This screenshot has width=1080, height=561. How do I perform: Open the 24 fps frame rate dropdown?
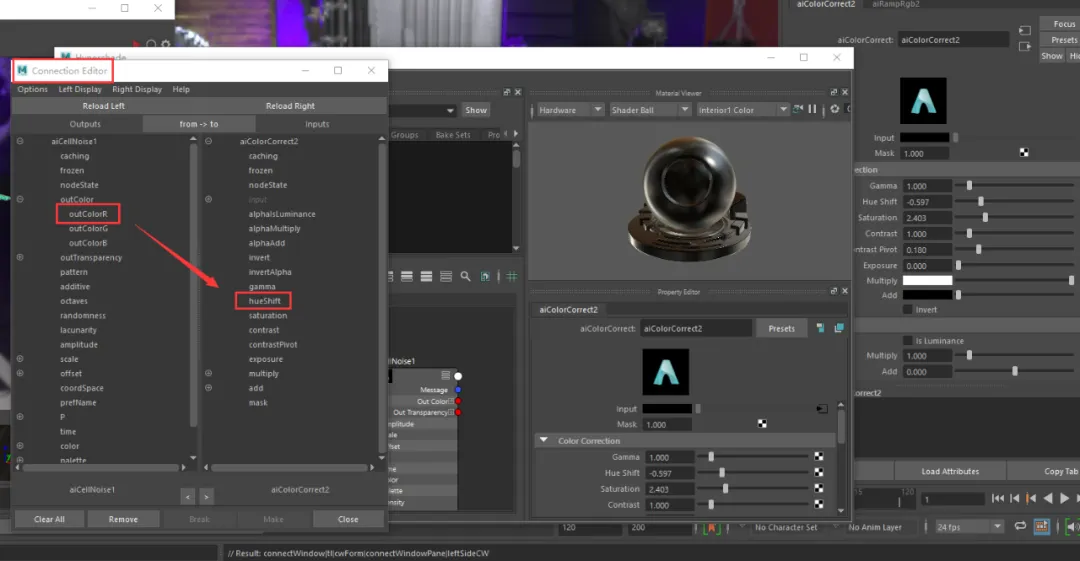coord(968,527)
